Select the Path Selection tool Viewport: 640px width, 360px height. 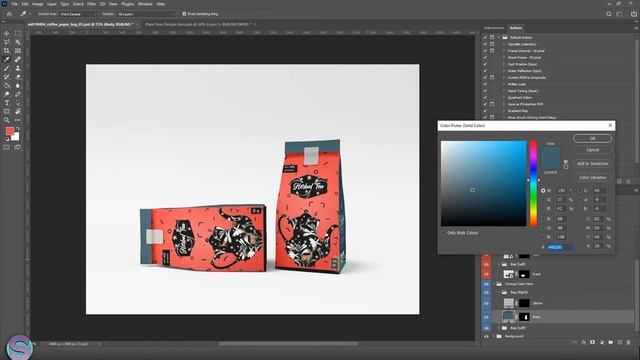click(18, 103)
